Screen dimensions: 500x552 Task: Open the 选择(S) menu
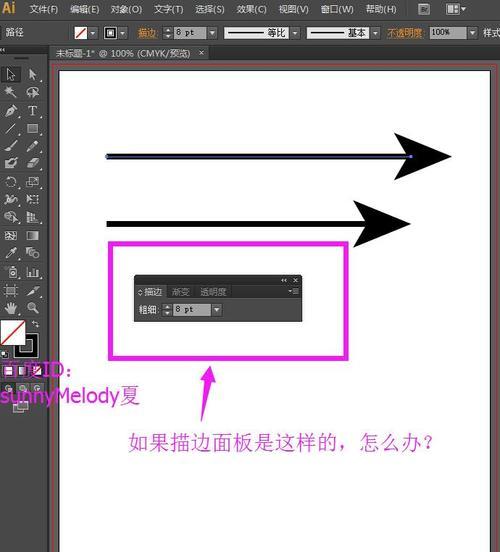coord(210,9)
